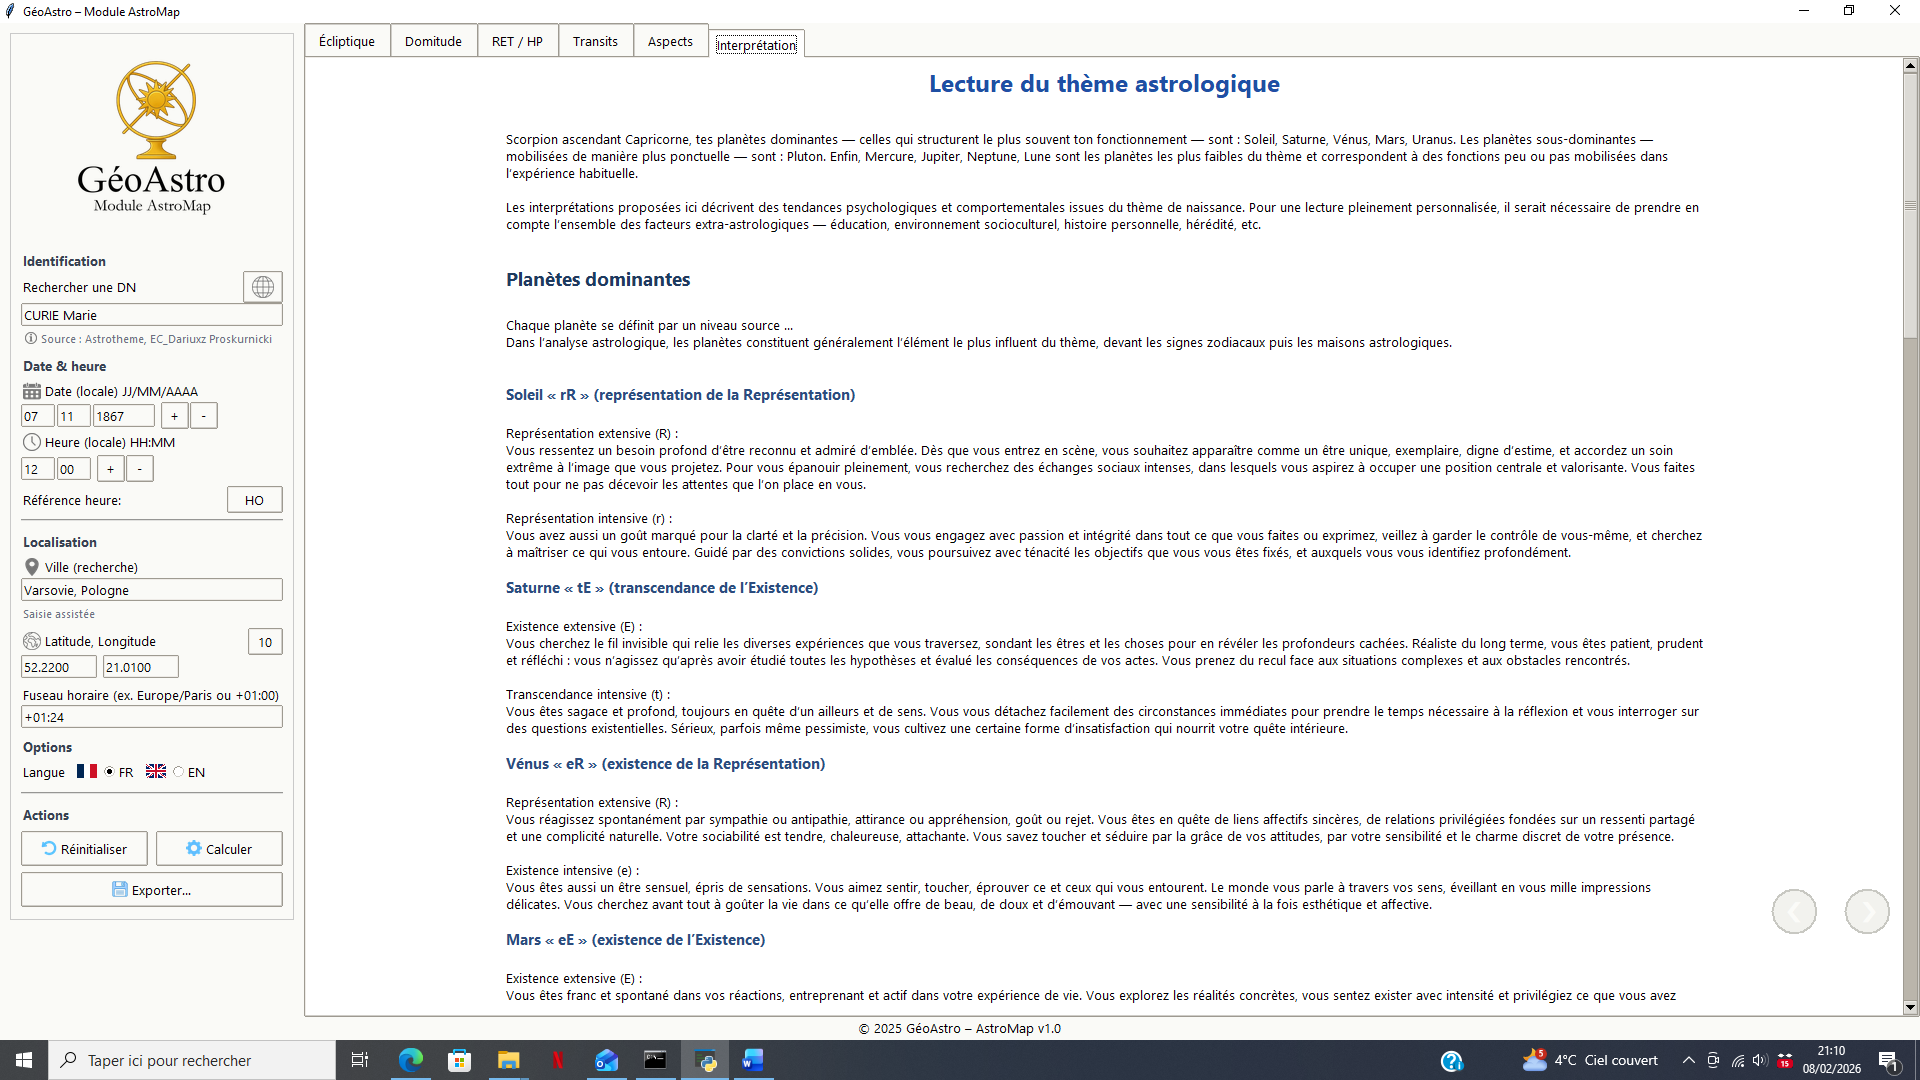
Task: Click the 10 button beside Latitude, Longitude
Action: 265,642
